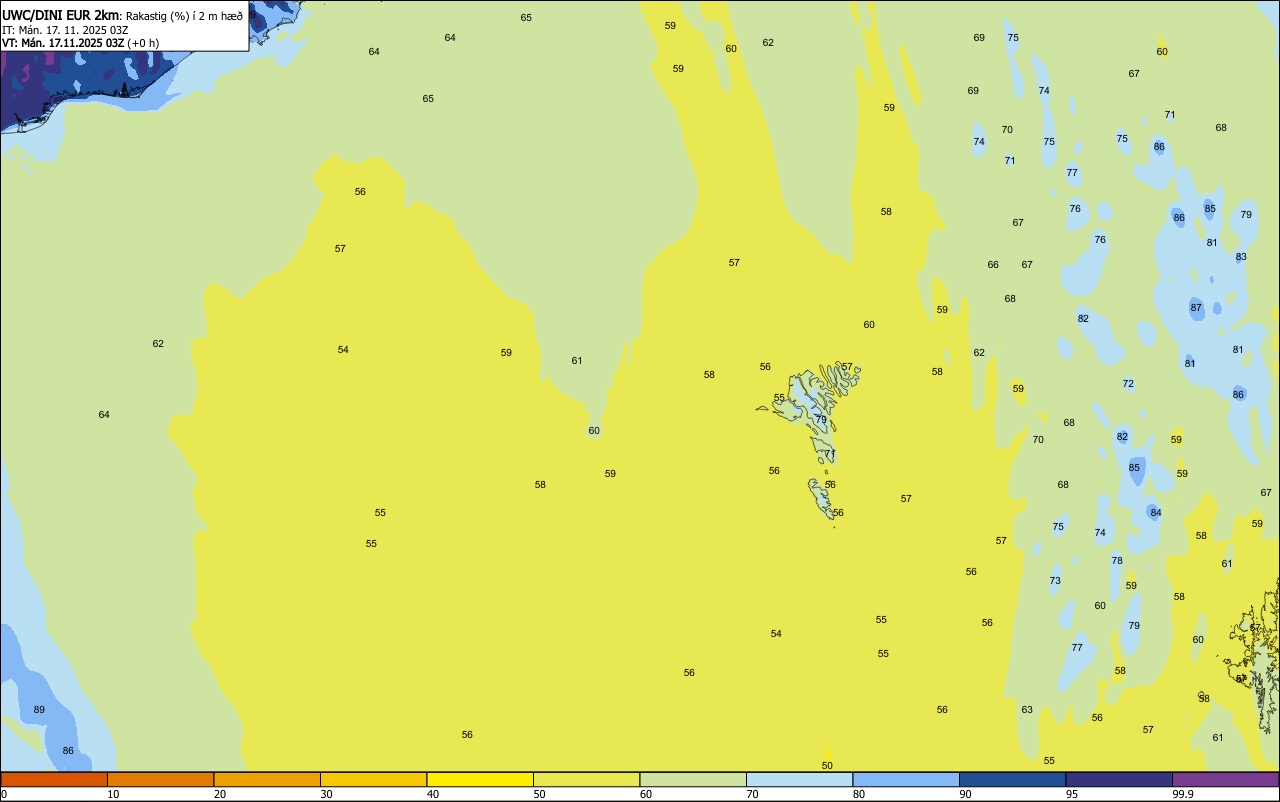Click the 'VT: Mán. 17.11.2025 03Z (+0 h)' valid time line
The height and width of the screenshot is (802, 1280).
pos(81,43)
